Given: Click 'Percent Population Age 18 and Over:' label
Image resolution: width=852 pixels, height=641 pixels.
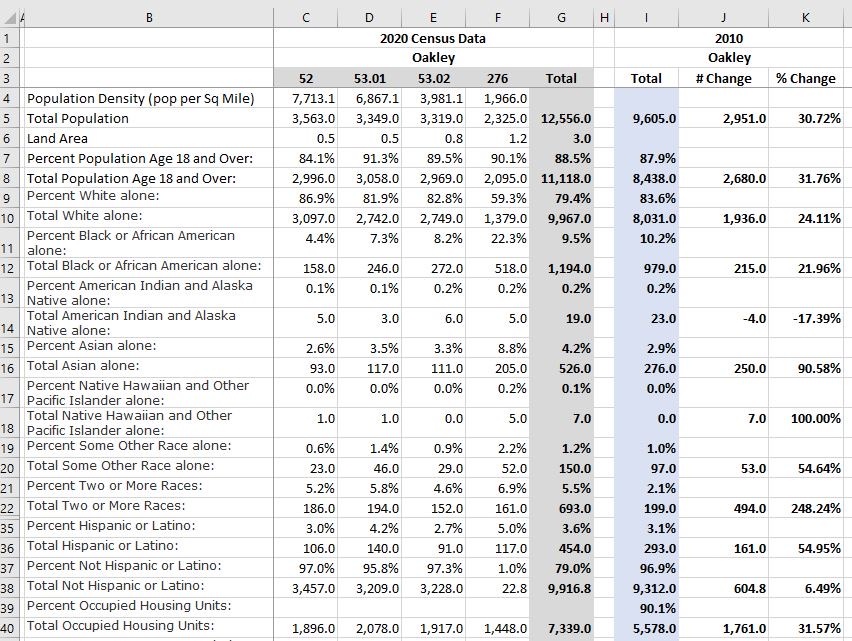Looking at the screenshot, I should pyautogui.click(x=140, y=159).
